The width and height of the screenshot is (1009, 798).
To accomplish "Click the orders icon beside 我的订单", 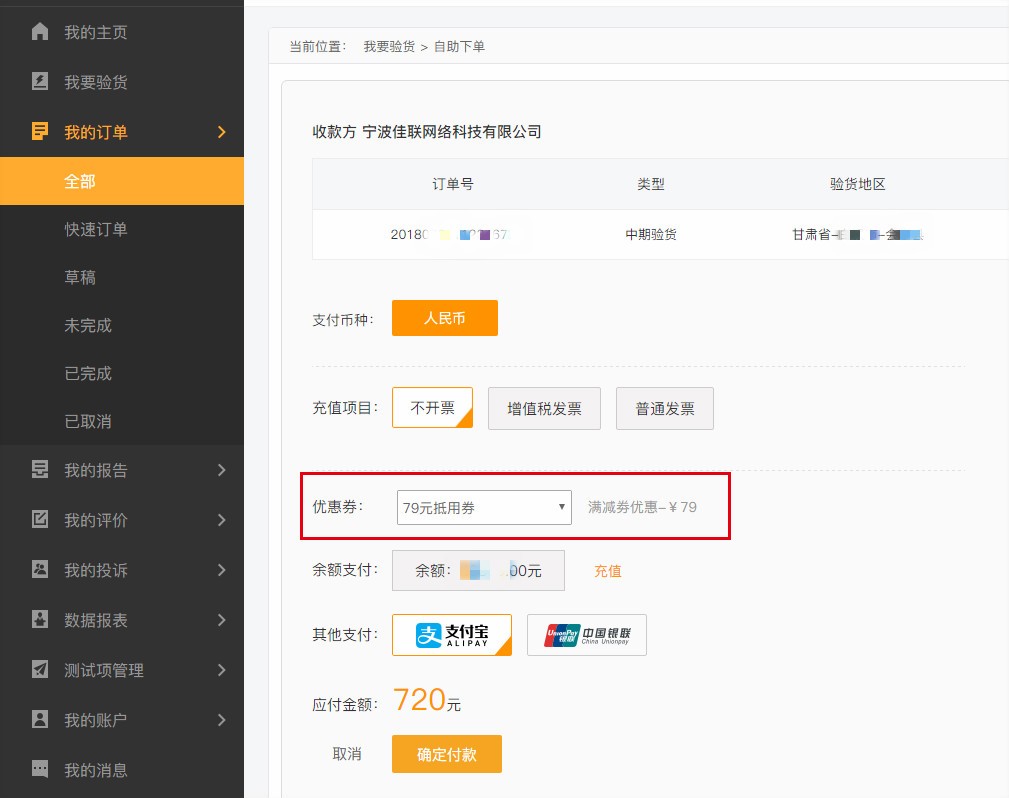I will point(40,131).
